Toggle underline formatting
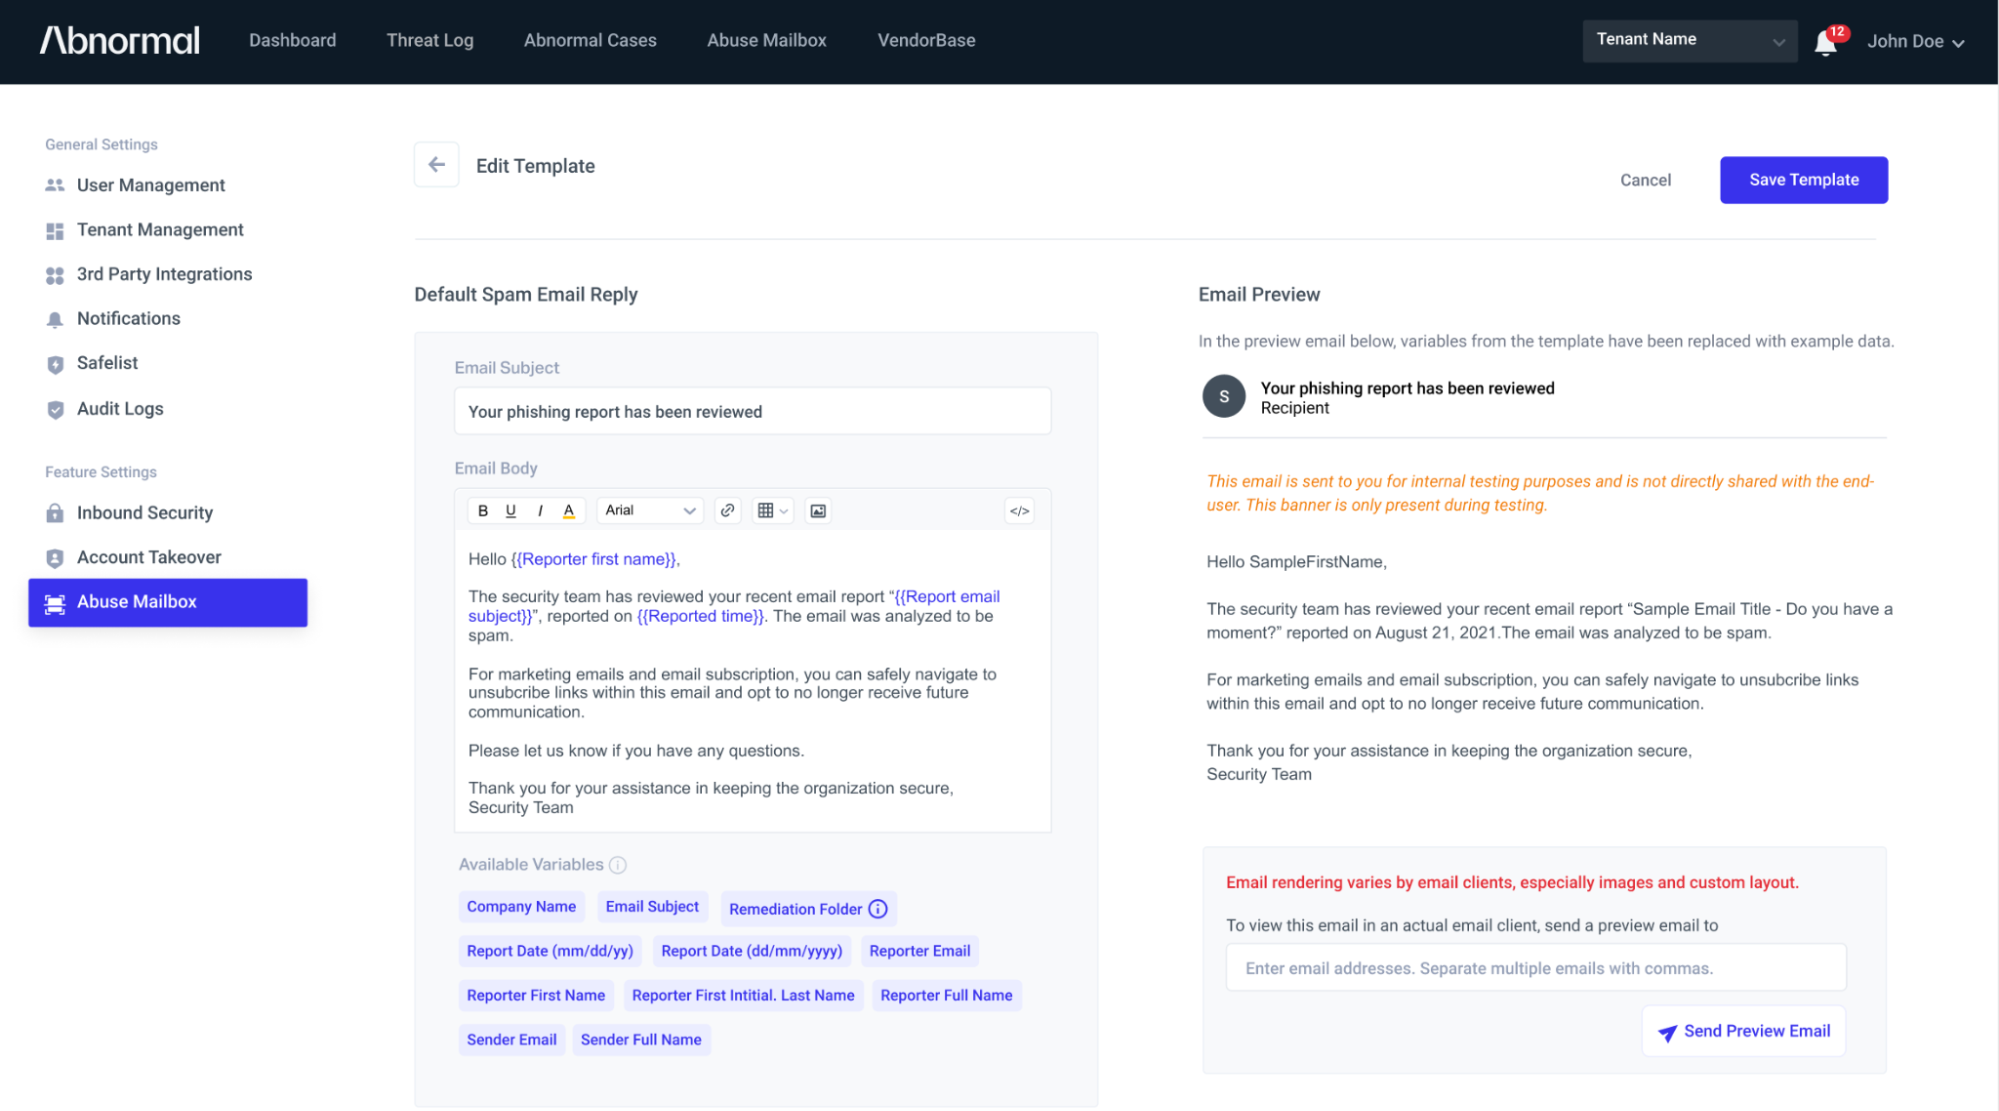The image size is (1999, 1111). (x=511, y=511)
